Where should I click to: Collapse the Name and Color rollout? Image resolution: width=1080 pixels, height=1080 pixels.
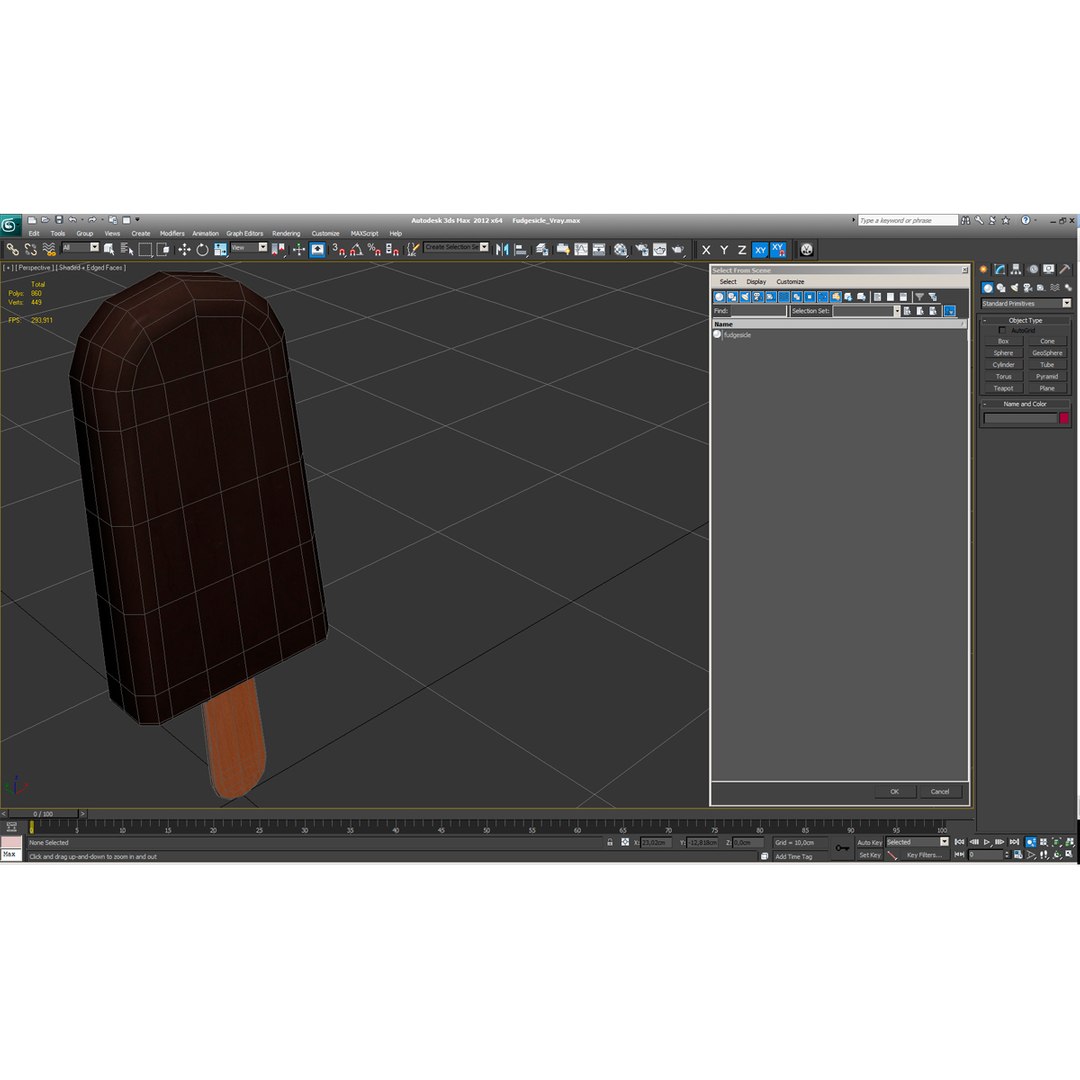coord(1025,404)
